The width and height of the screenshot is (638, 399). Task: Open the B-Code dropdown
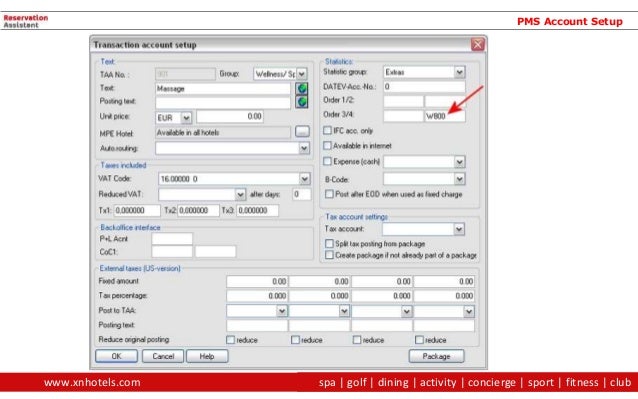click(x=459, y=179)
